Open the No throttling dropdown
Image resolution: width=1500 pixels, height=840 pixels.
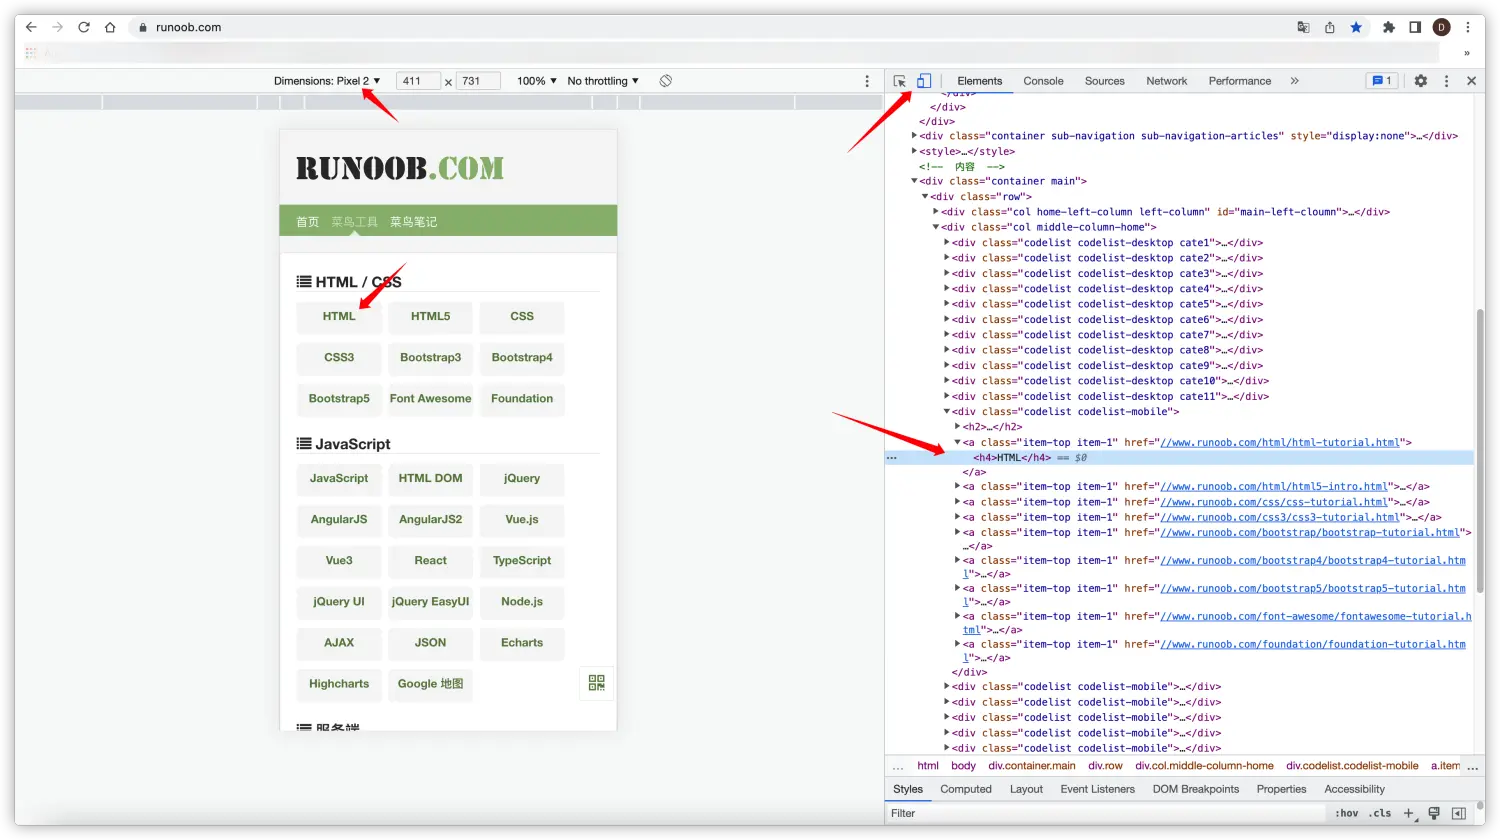coord(602,81)
